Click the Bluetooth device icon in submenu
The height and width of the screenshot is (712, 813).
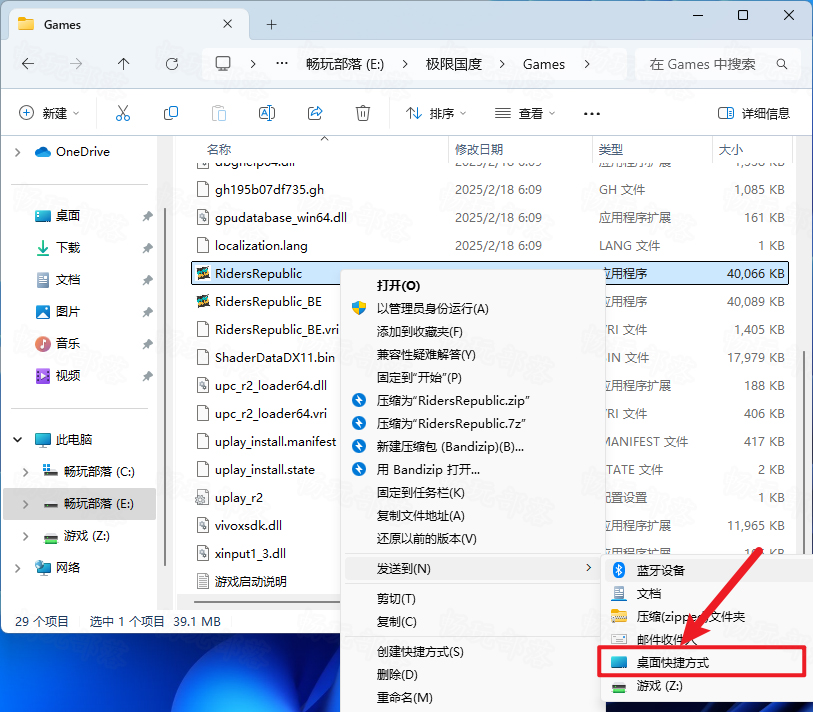click(619, 570)
